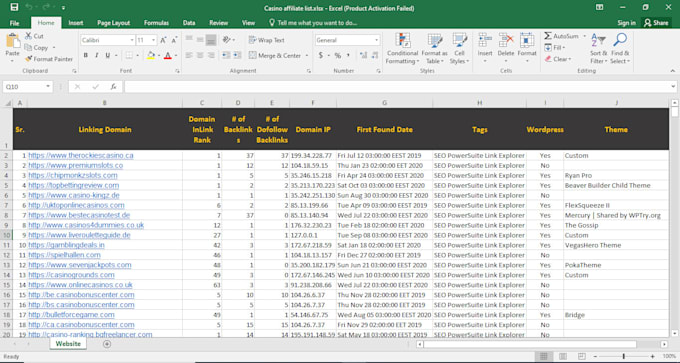This screenshot has width=680, height=363.
Task: Switch to the Data tab
Action: (189, 23)
